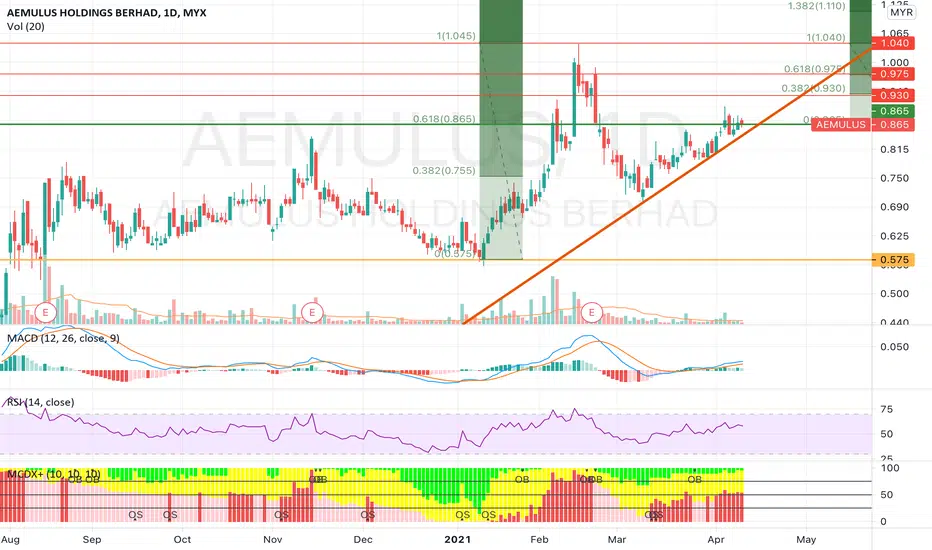The height and width of the screenshot is (550, 932).
Task: Select the 1(1.040) Fibonacci level label
Action: pyautogui.click(x=826, y=37)
